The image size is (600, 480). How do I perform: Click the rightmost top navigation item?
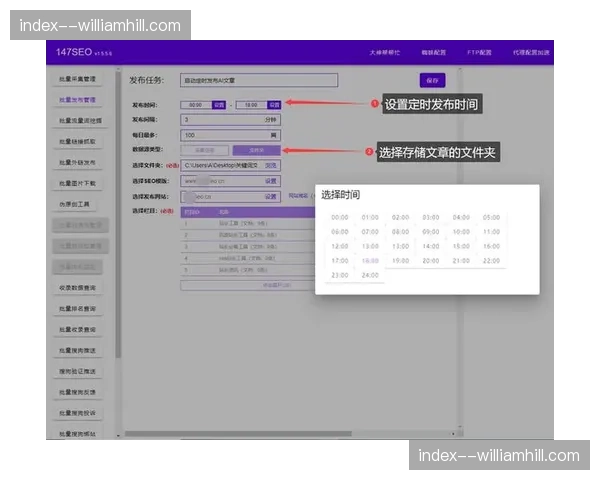click(x=531, y=52)
